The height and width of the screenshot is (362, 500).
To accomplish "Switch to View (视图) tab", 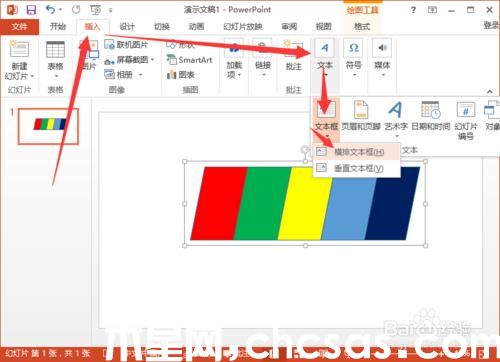I will (x=323, y=26).
